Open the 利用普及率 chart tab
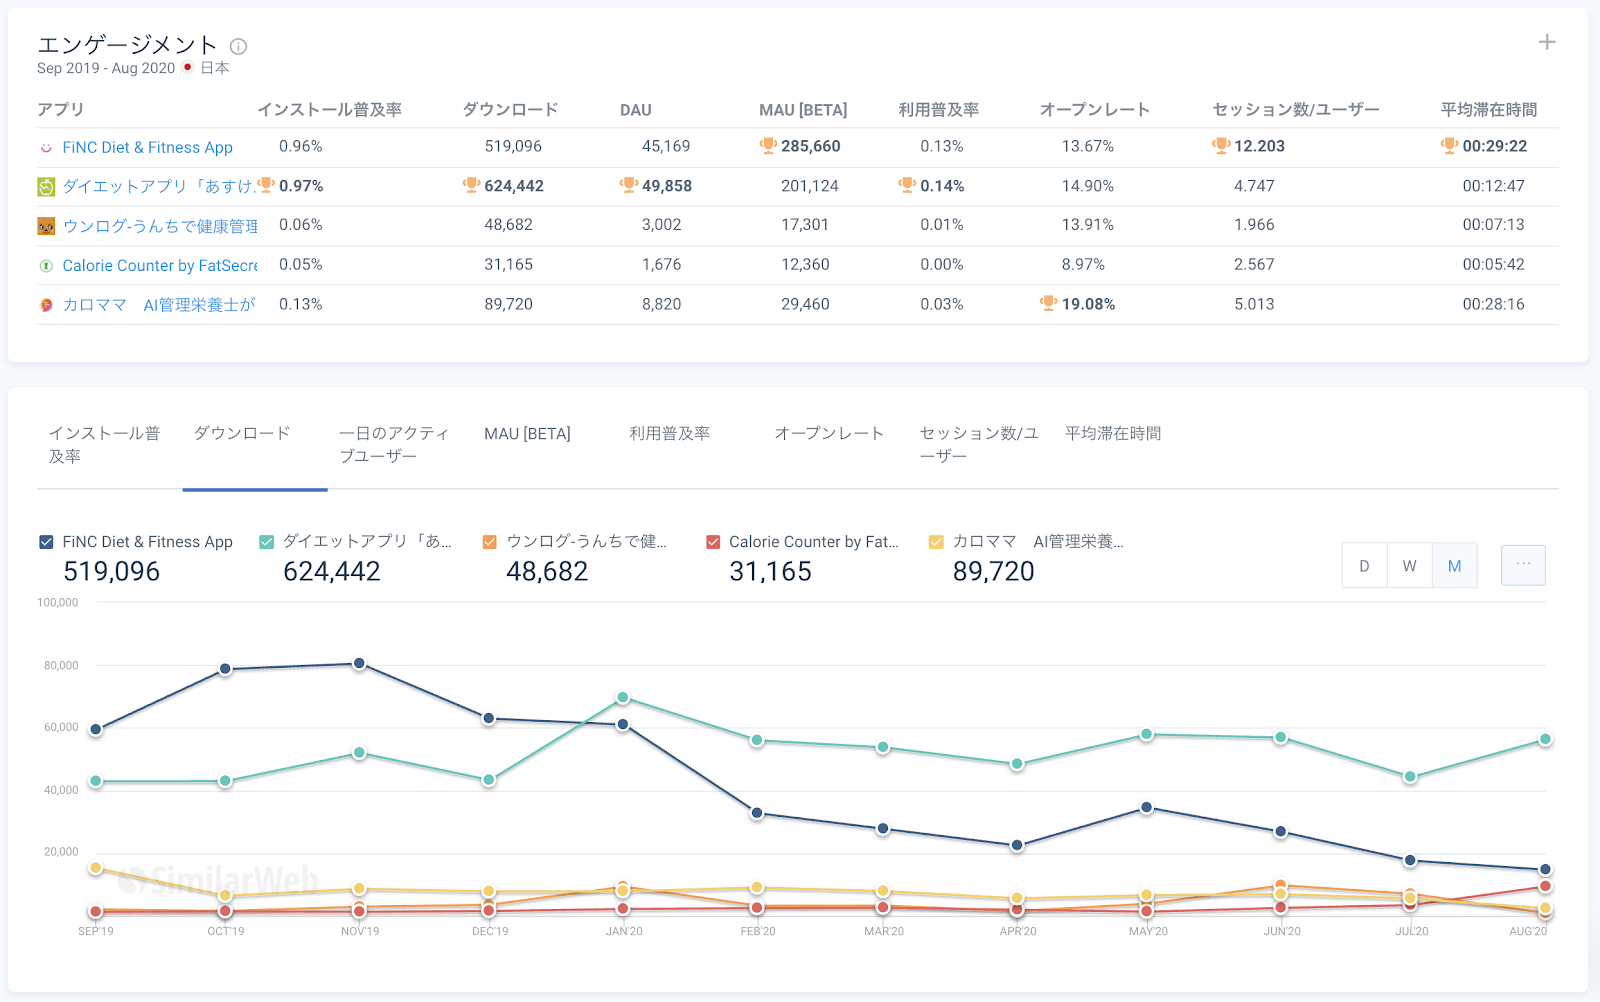 point(670,433)
